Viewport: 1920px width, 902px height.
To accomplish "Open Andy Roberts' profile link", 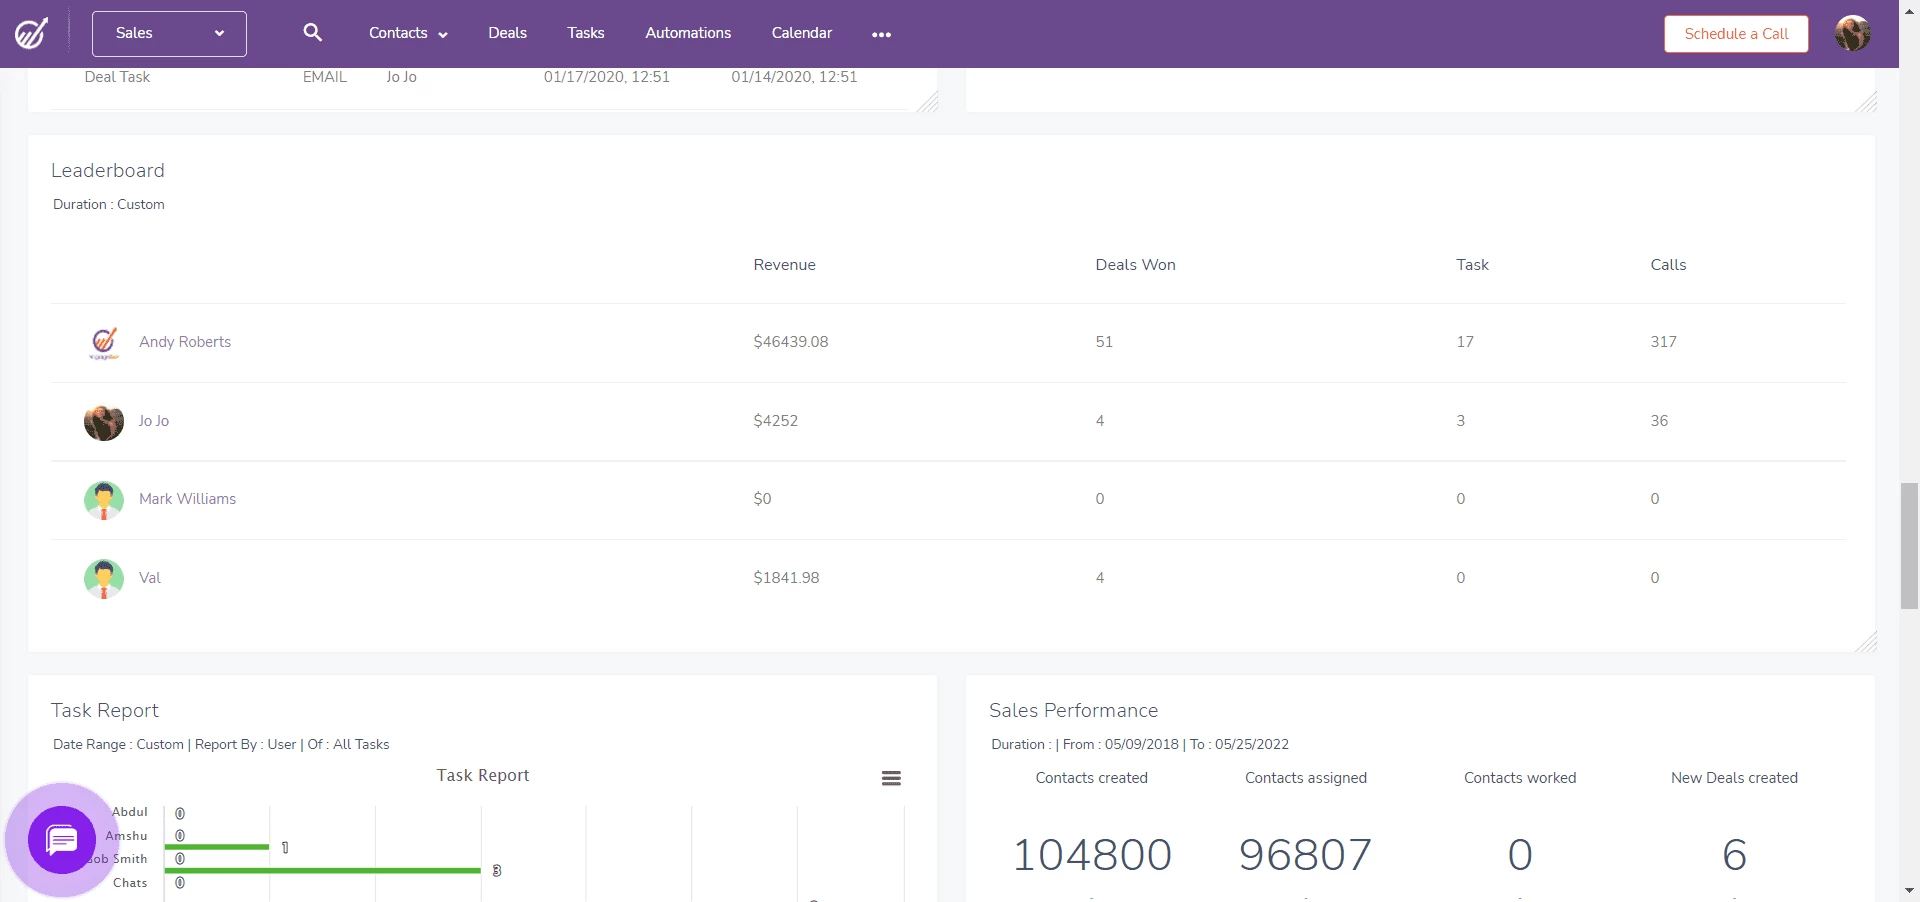I will coord(185,342).
